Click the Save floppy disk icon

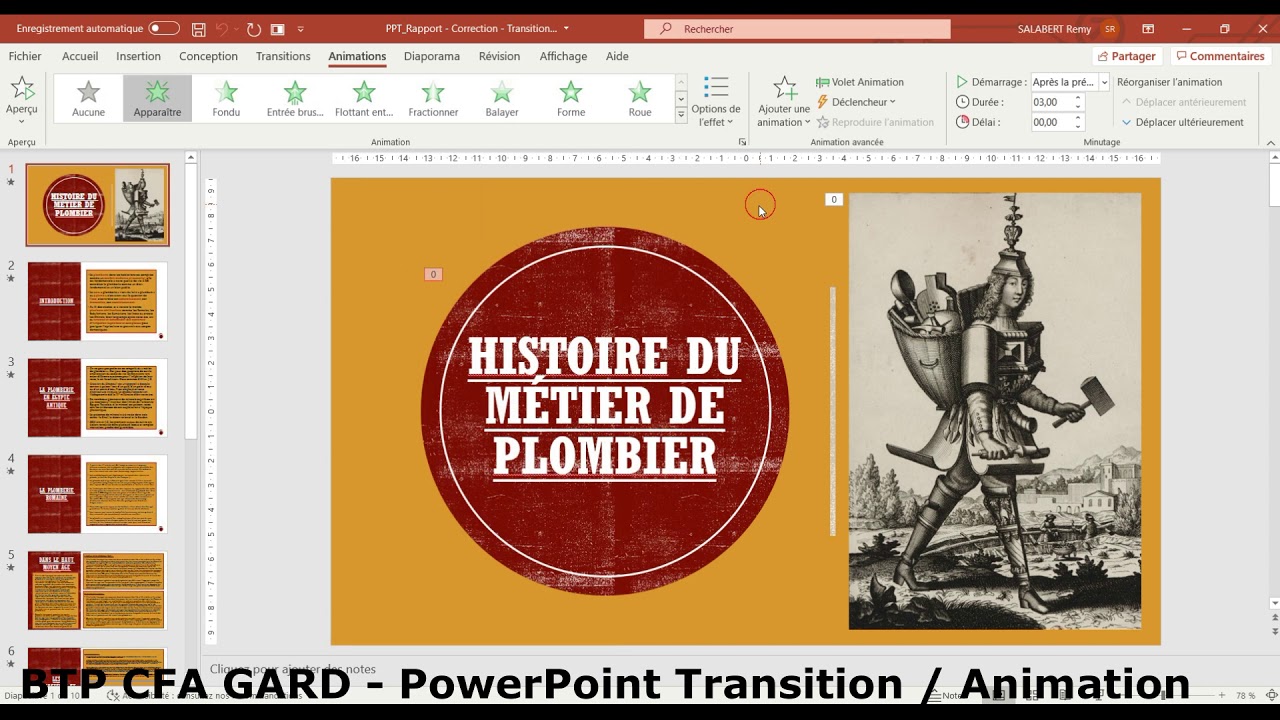199,29
